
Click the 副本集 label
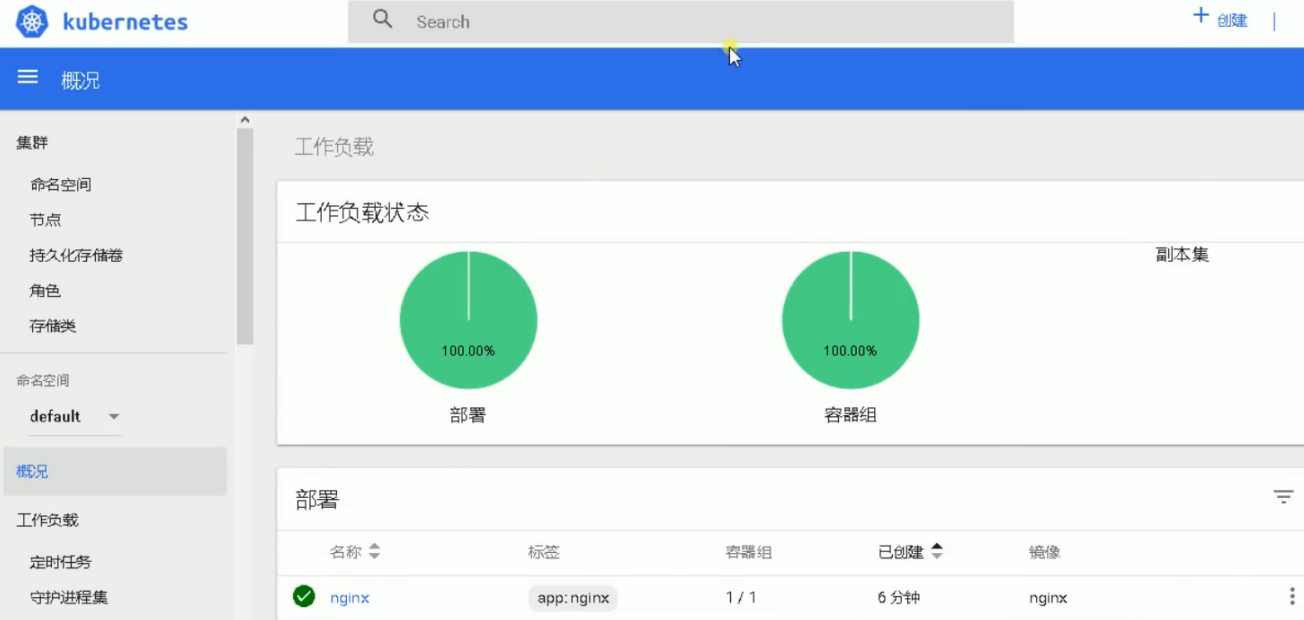1182,255
